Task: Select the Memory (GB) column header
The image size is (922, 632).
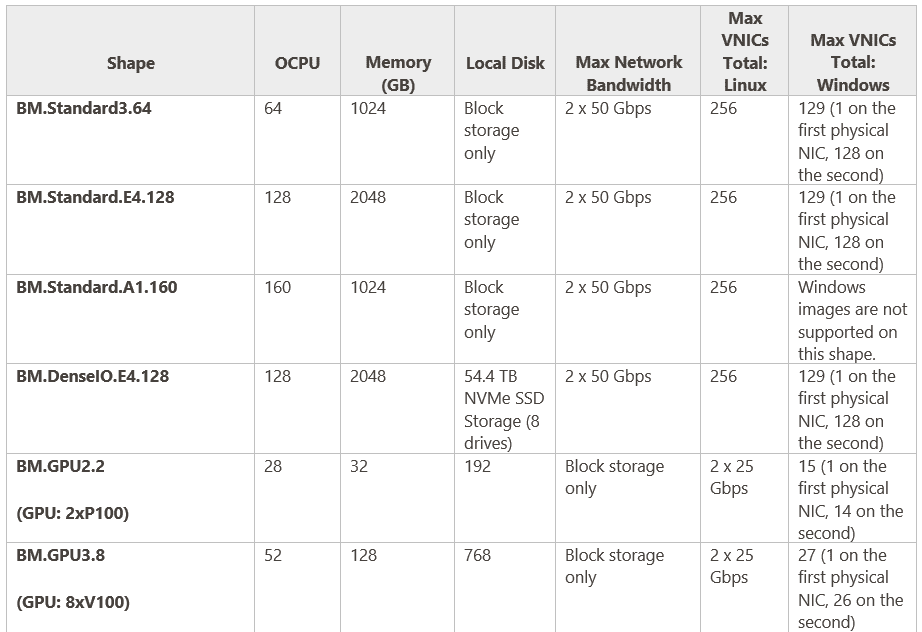Action: tap(398, 74)
